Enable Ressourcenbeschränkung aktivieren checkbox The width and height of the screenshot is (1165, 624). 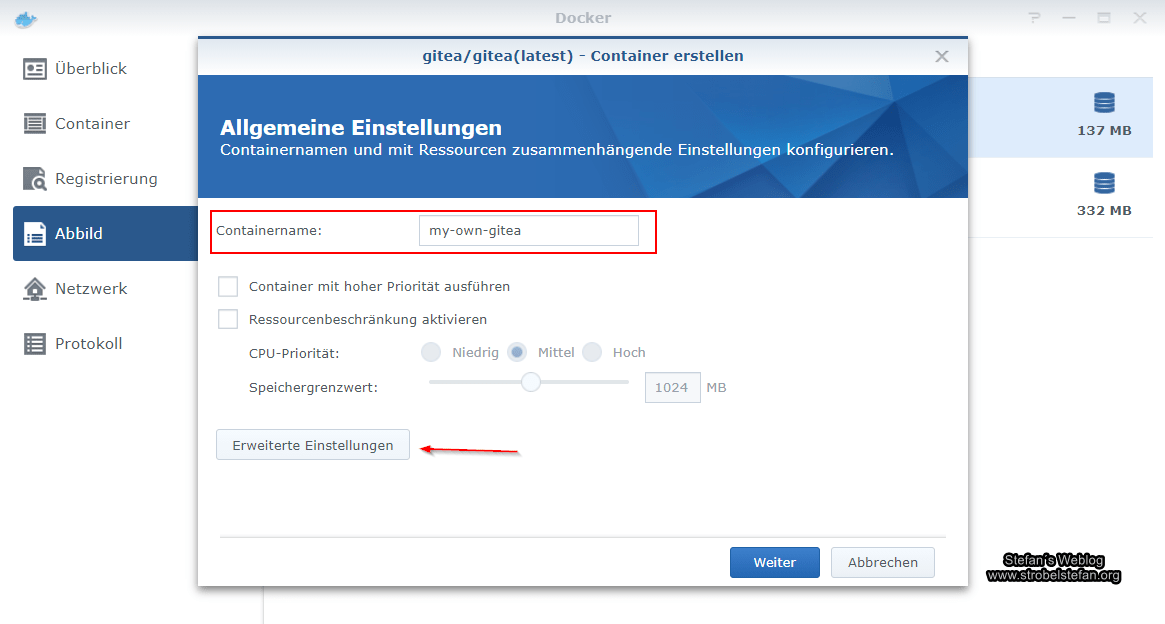click(x=229, y=320)
